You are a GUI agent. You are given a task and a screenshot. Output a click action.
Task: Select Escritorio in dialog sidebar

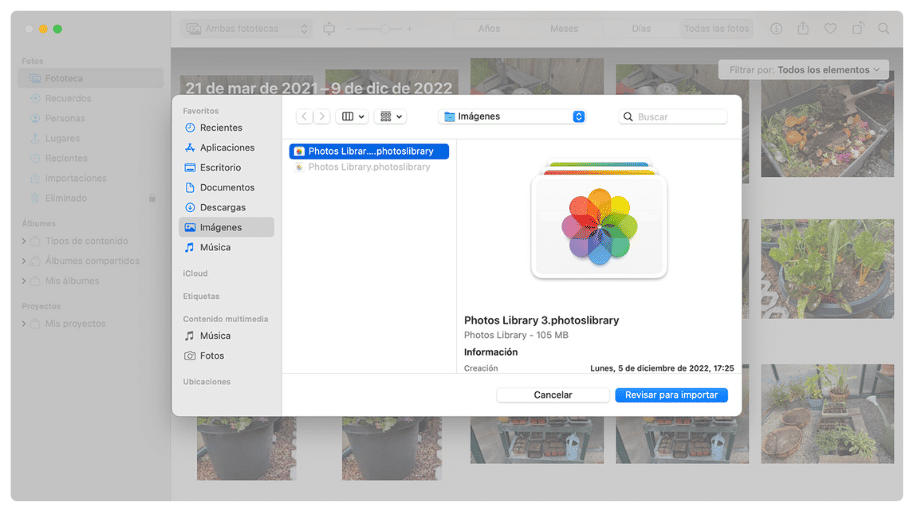[226, 167]
